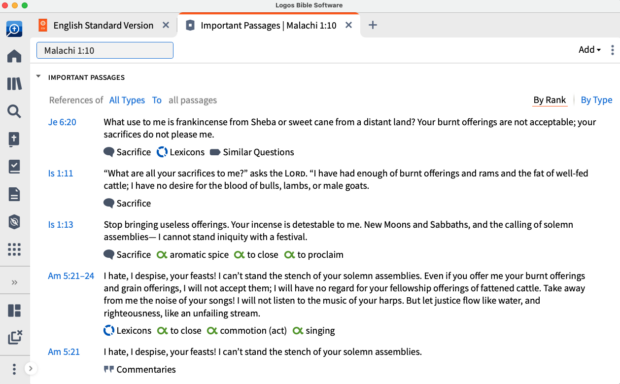Open the All Types filter
The width and height of the screenshot is (620, 384).
[127, 100]
